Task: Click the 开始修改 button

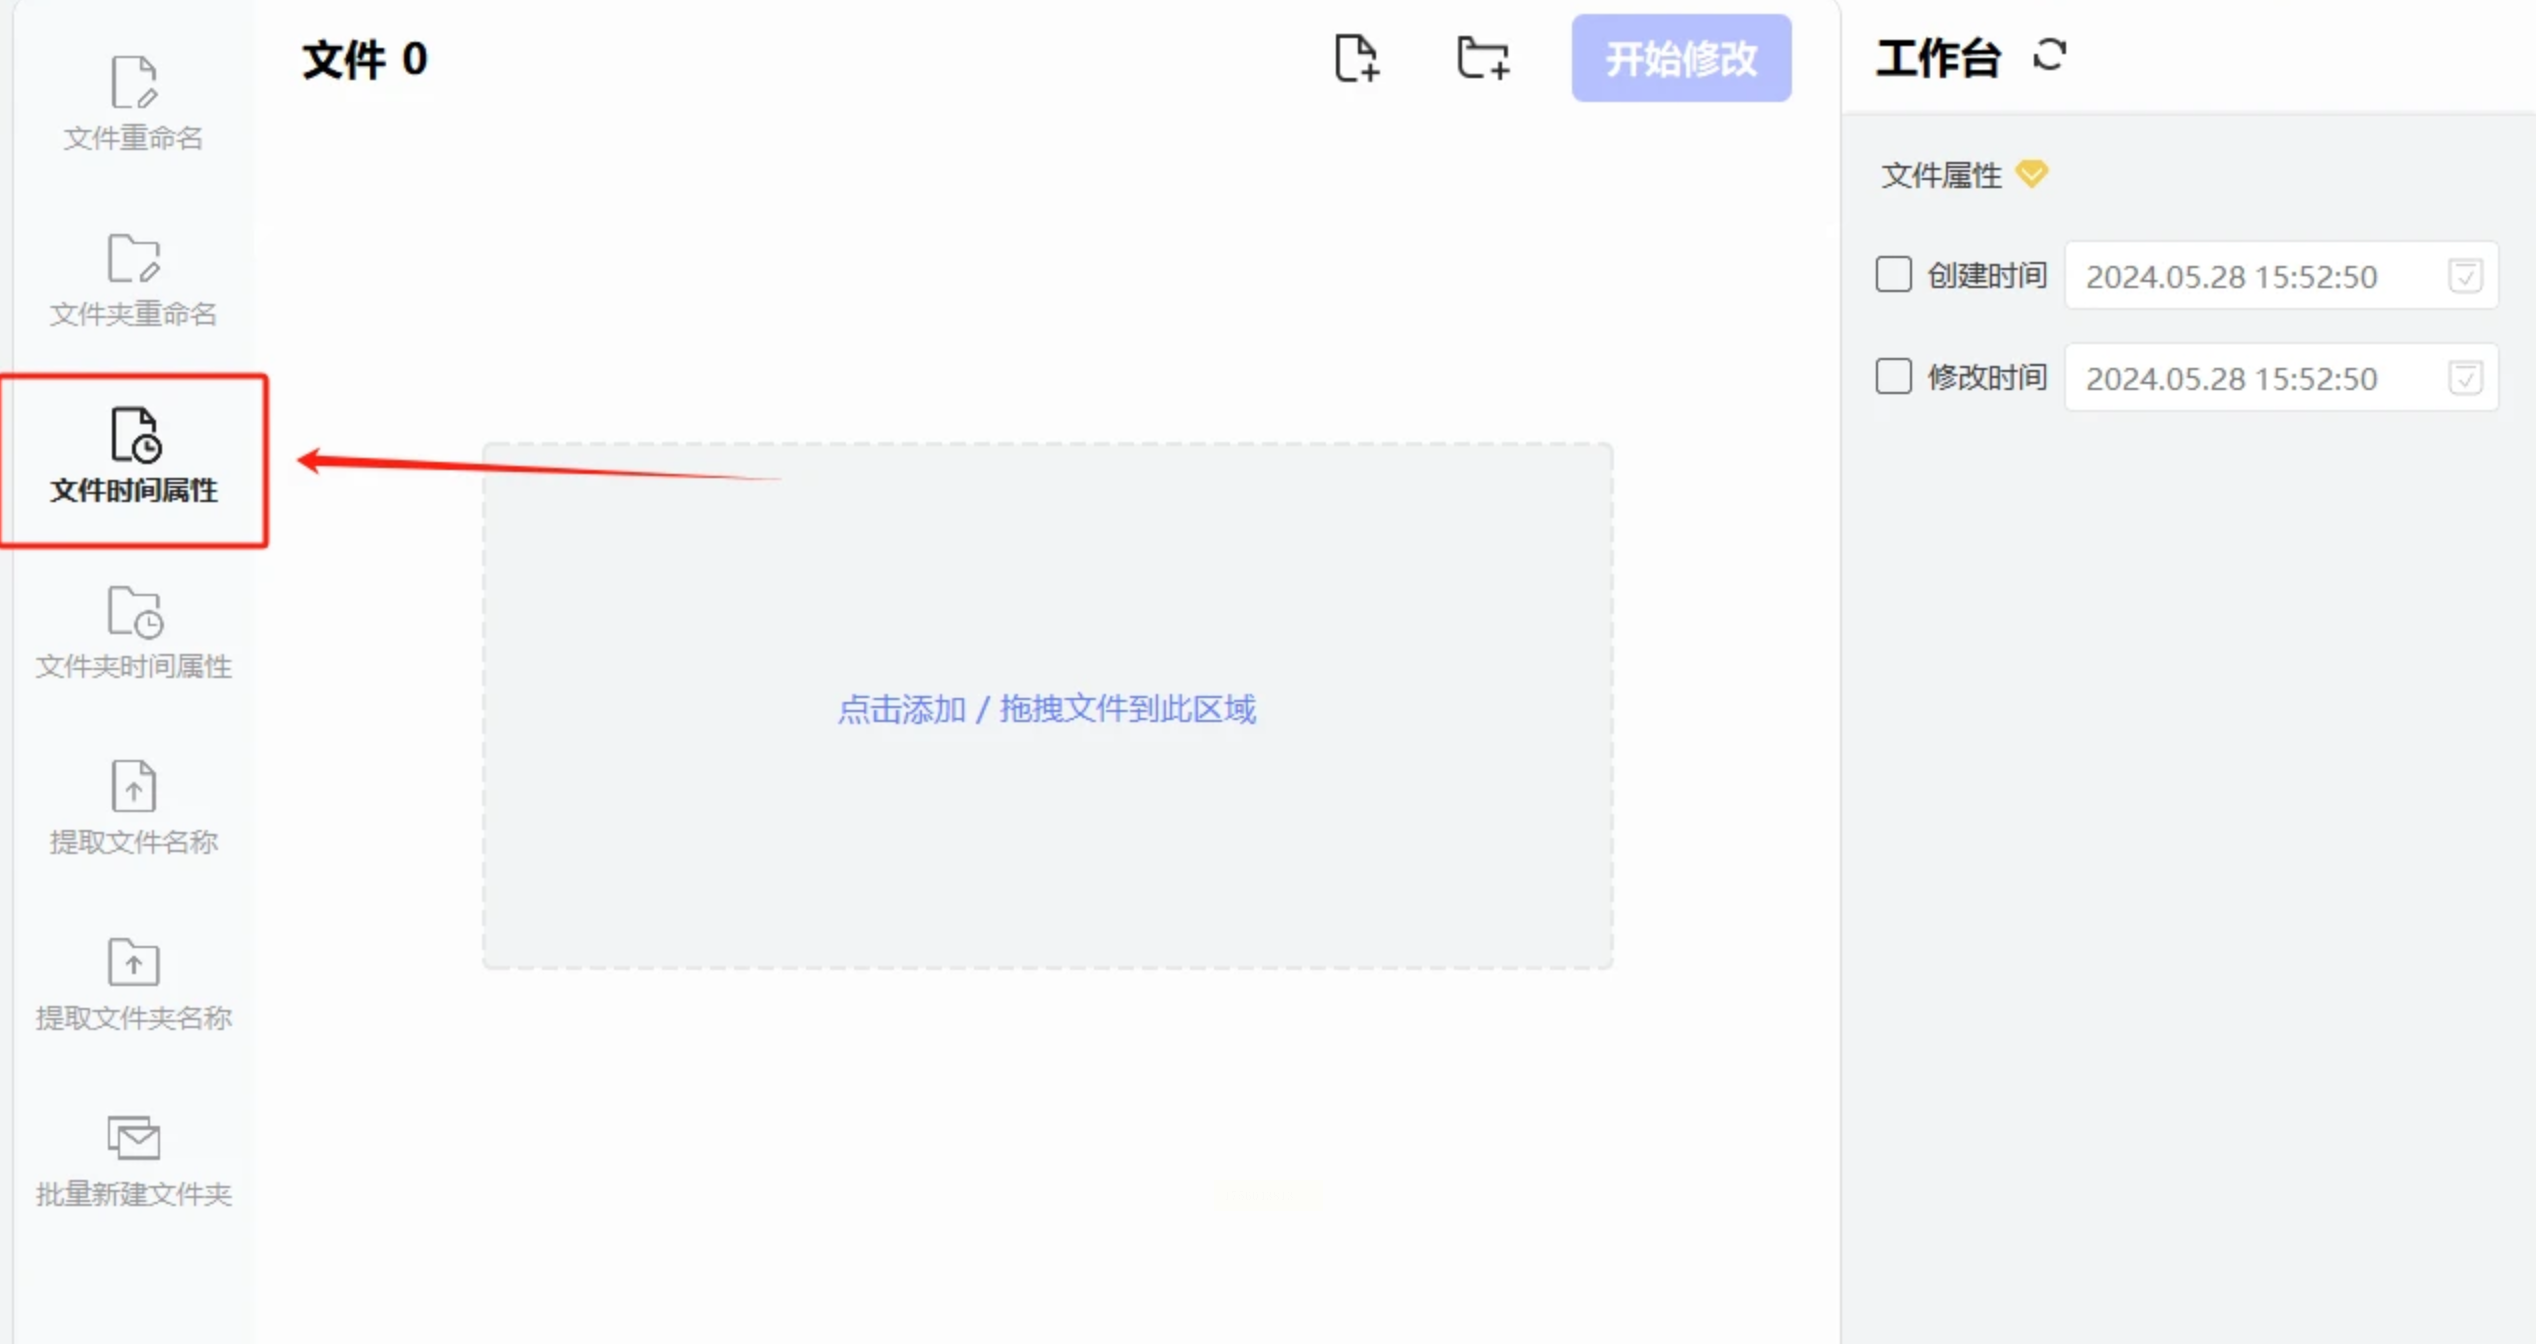Action: [1681, 58]
